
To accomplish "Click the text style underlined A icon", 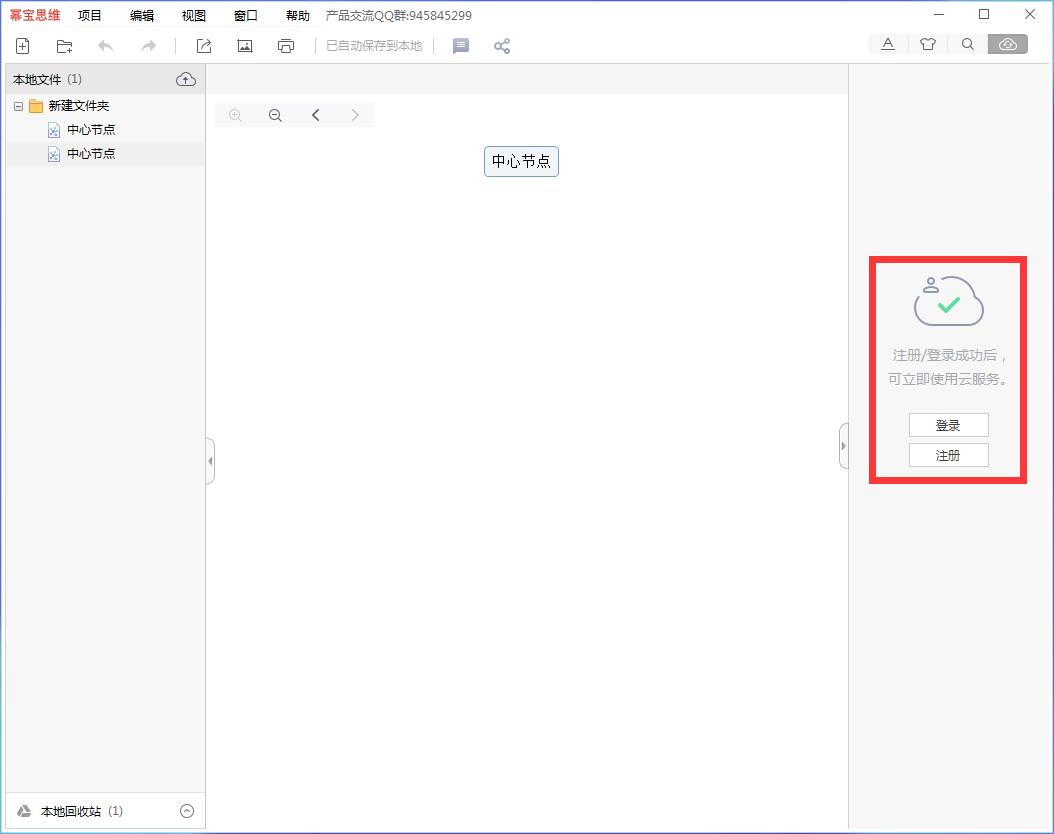I will [888, 44].
